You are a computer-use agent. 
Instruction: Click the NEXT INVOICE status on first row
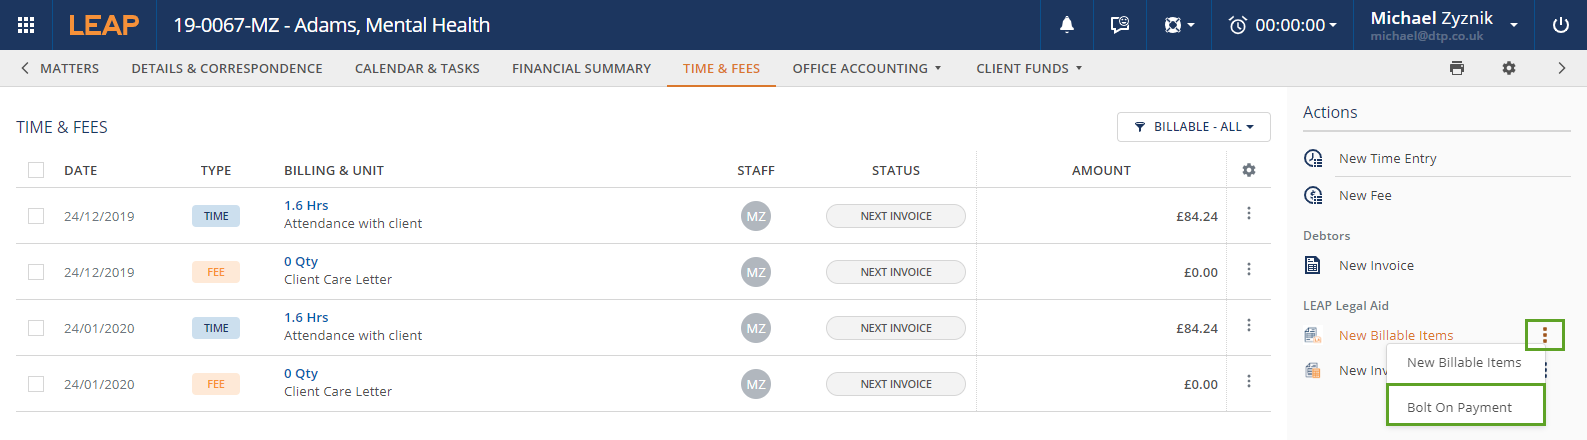[895, 216]
